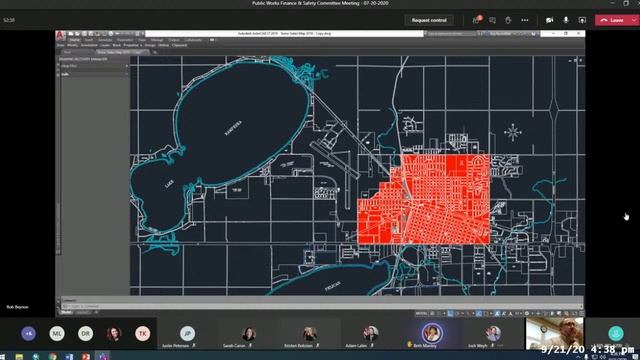640x360 pixels.
Task: Open the Collaborate ribbon tab
Action: (193, 40)
